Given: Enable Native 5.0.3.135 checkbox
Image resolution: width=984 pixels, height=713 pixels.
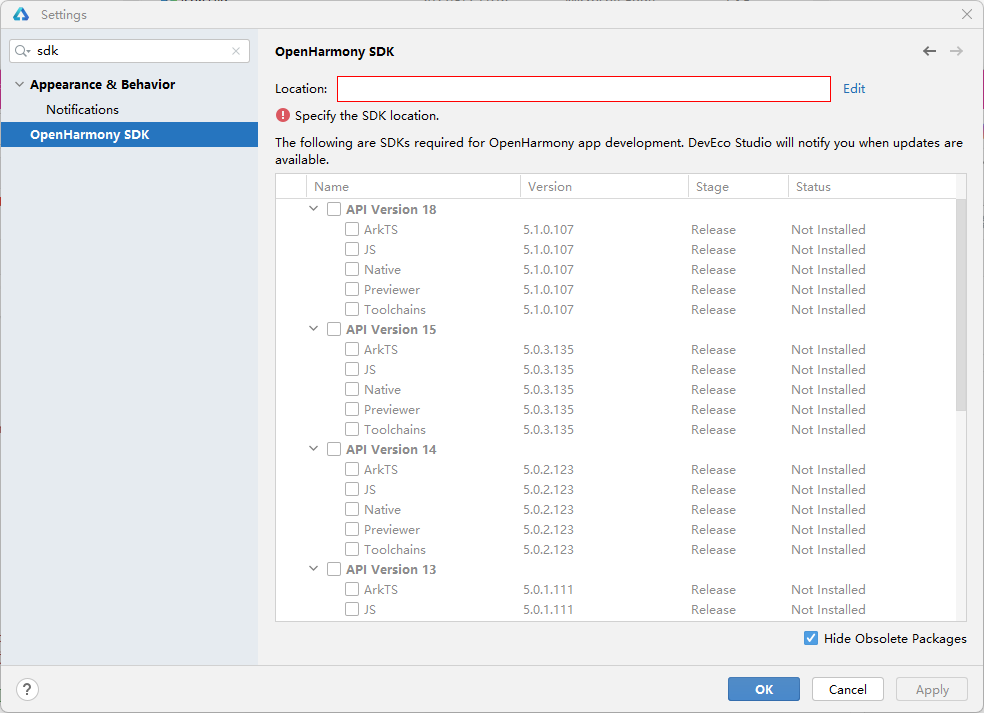Looking at the screenshot, I should pos(352,389).
